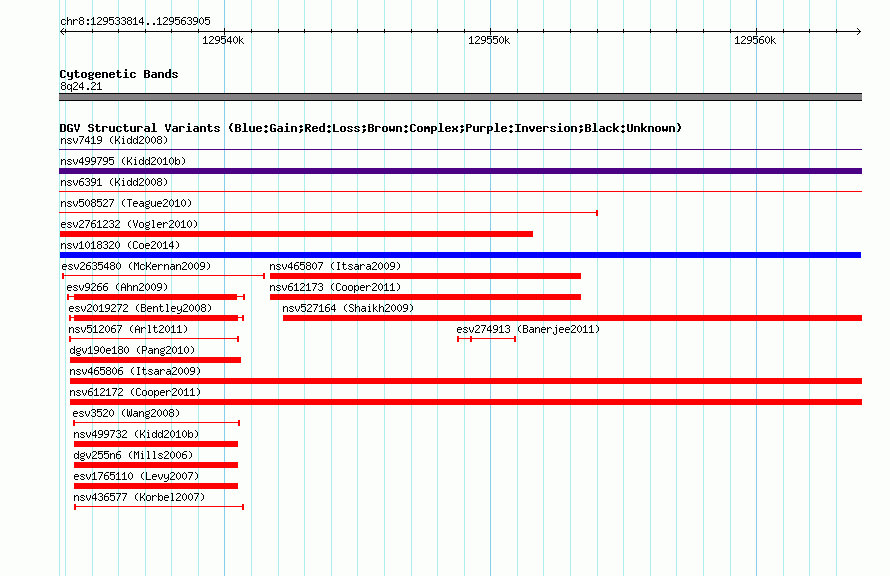The width and height of the screenshot is (890, 576).
Task: Select the dgv255n6 red bar
Action: click(x=156, y=465)
